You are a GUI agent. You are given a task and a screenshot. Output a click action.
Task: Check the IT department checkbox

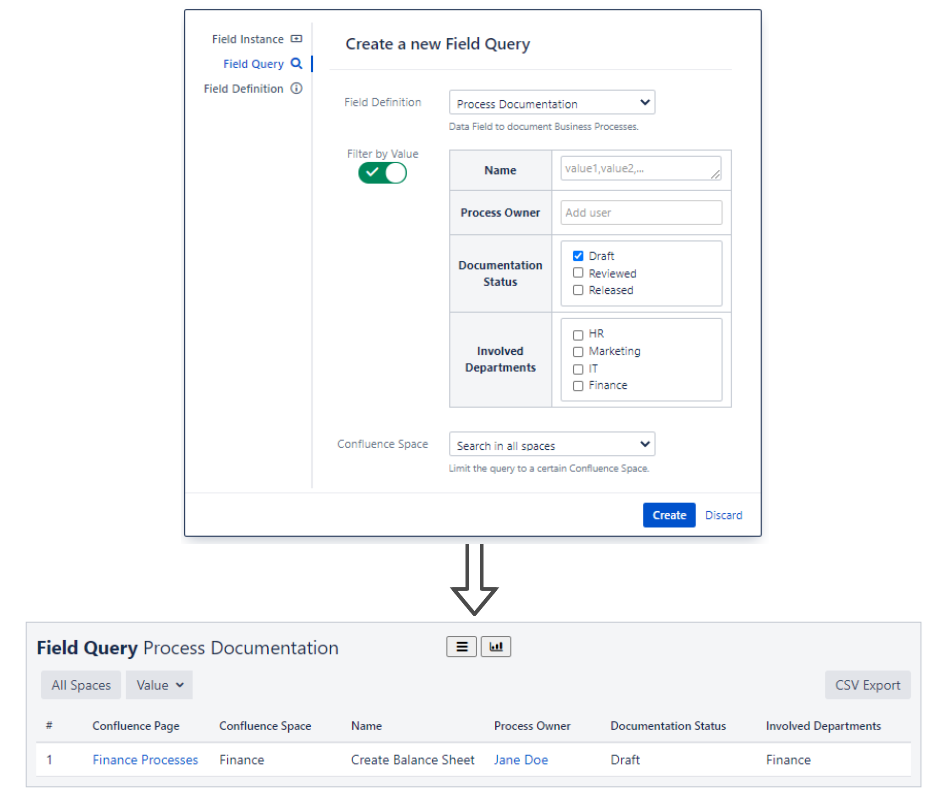(578, 369)
